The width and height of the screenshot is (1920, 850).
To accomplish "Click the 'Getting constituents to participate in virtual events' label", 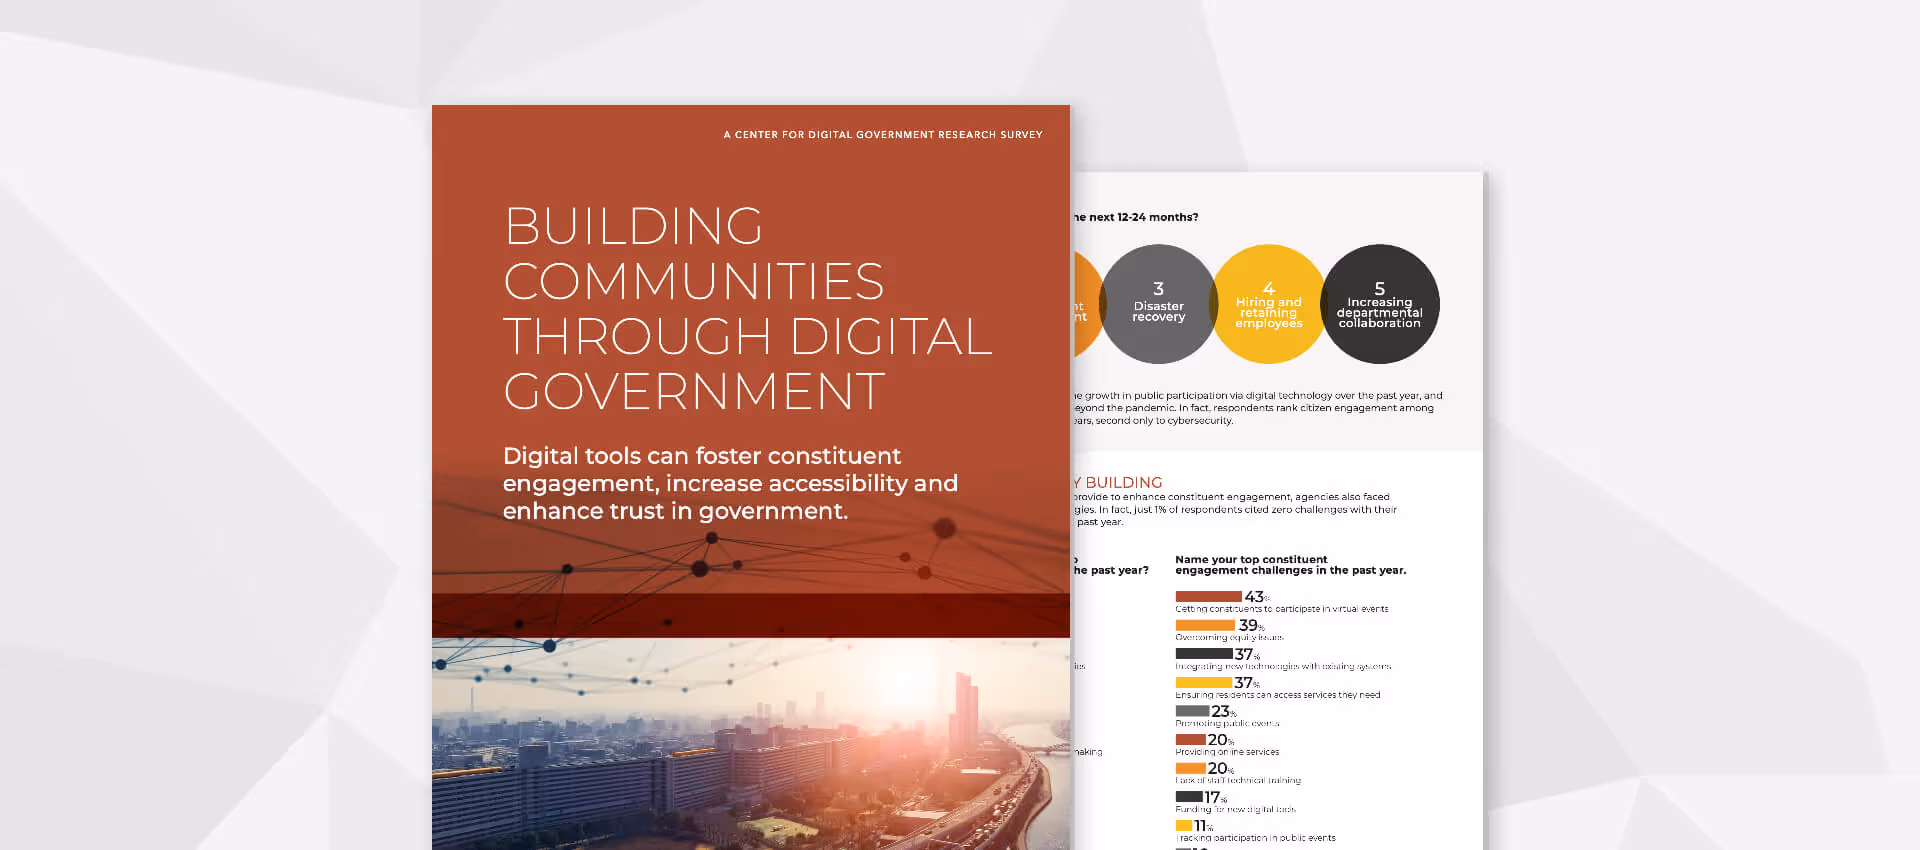I will (1281, 609).
